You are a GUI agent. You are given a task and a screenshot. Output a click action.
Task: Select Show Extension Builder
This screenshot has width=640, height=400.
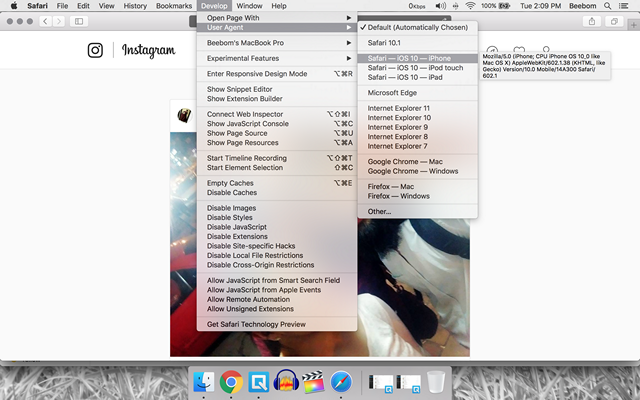point(277,99)
